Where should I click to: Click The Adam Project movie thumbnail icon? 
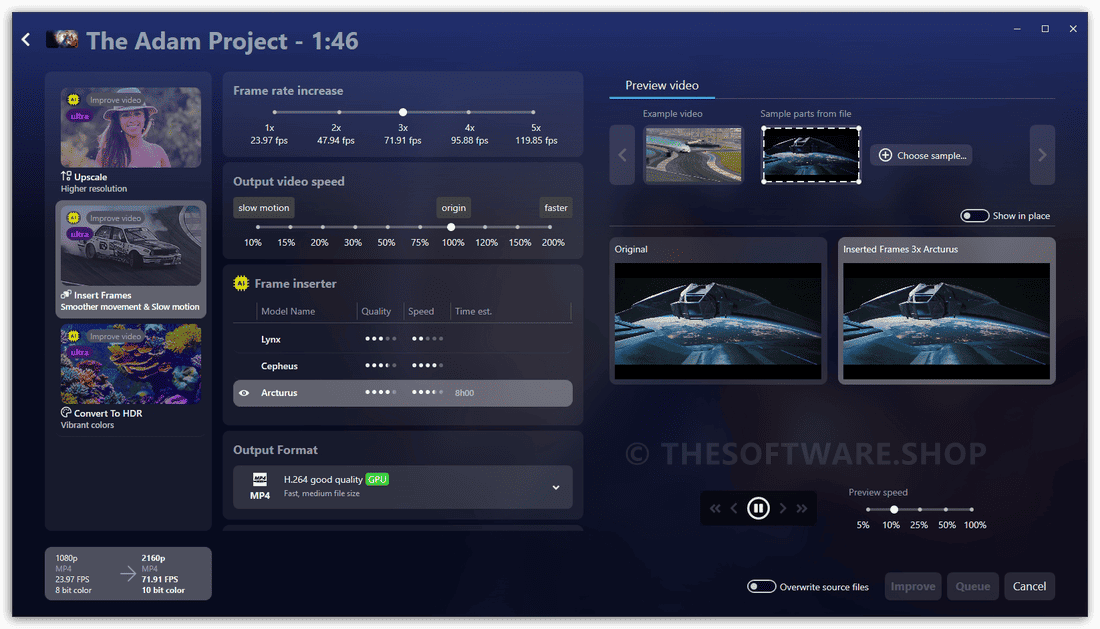click(62, 39)
